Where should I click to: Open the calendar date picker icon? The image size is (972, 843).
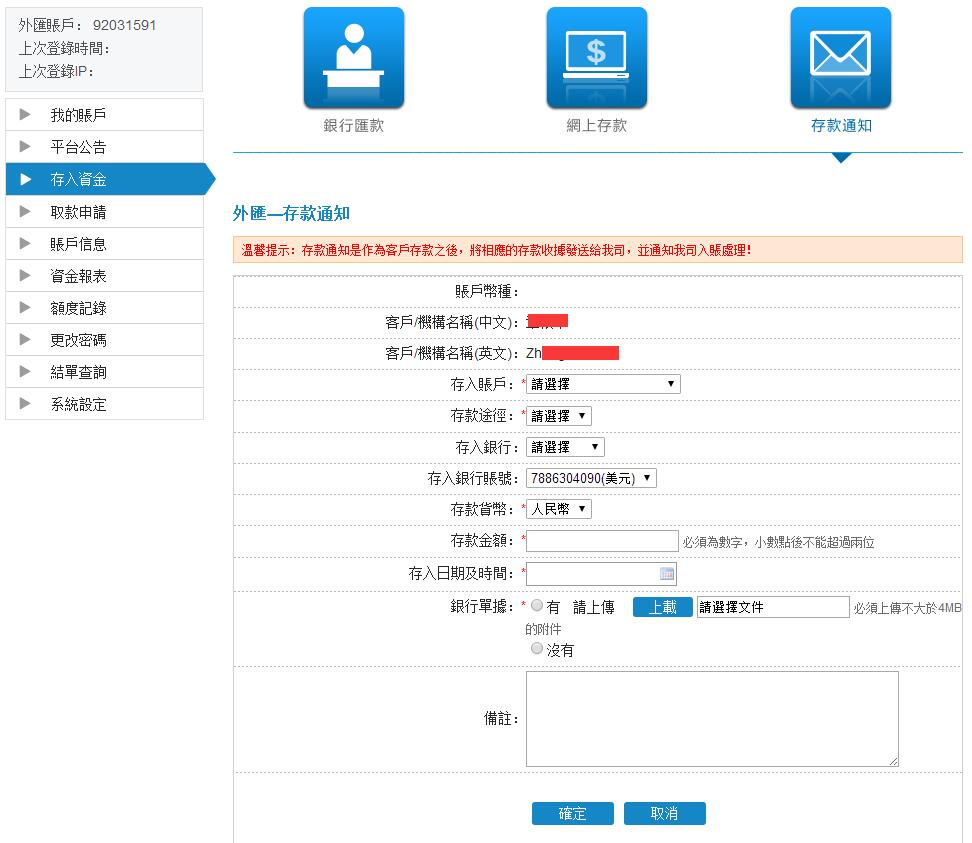tap(667, 574)
